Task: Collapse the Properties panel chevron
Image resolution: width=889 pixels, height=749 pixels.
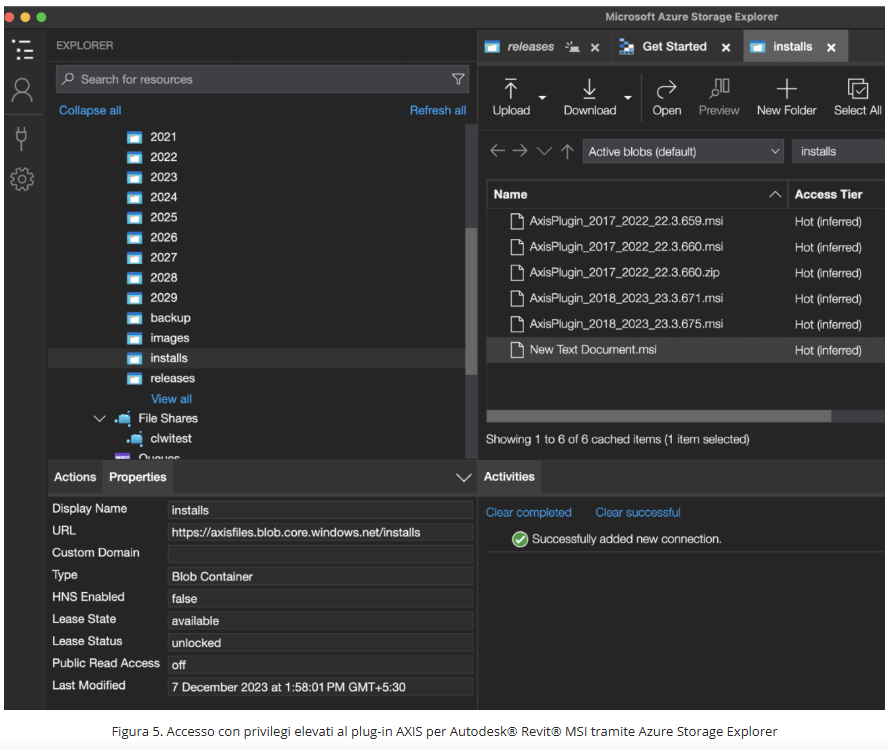Action: click(x=463, y=478)
